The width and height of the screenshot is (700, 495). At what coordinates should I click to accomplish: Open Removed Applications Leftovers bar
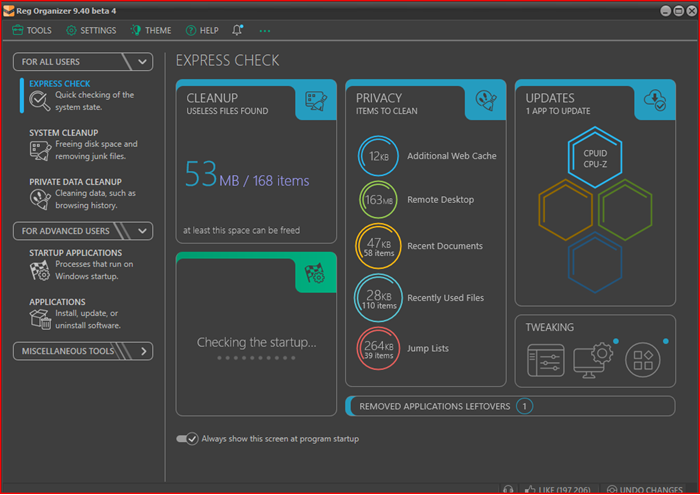point(510,406)
